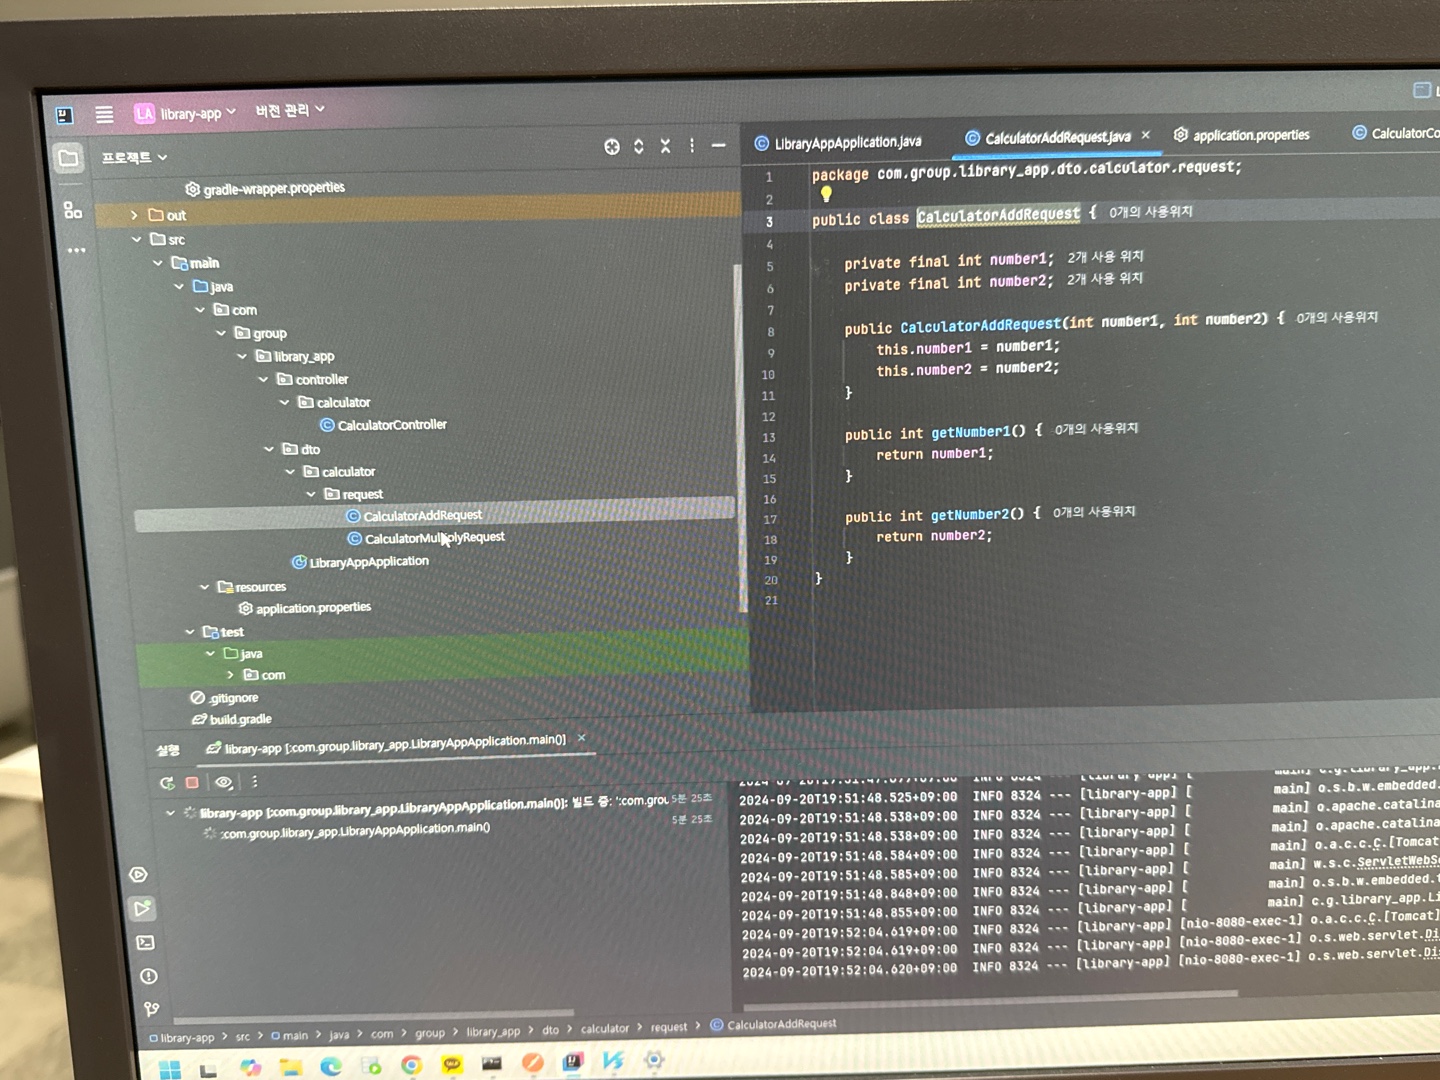
Task: Open Microsoft Edge from taskbar
Action: [331, 1066]
